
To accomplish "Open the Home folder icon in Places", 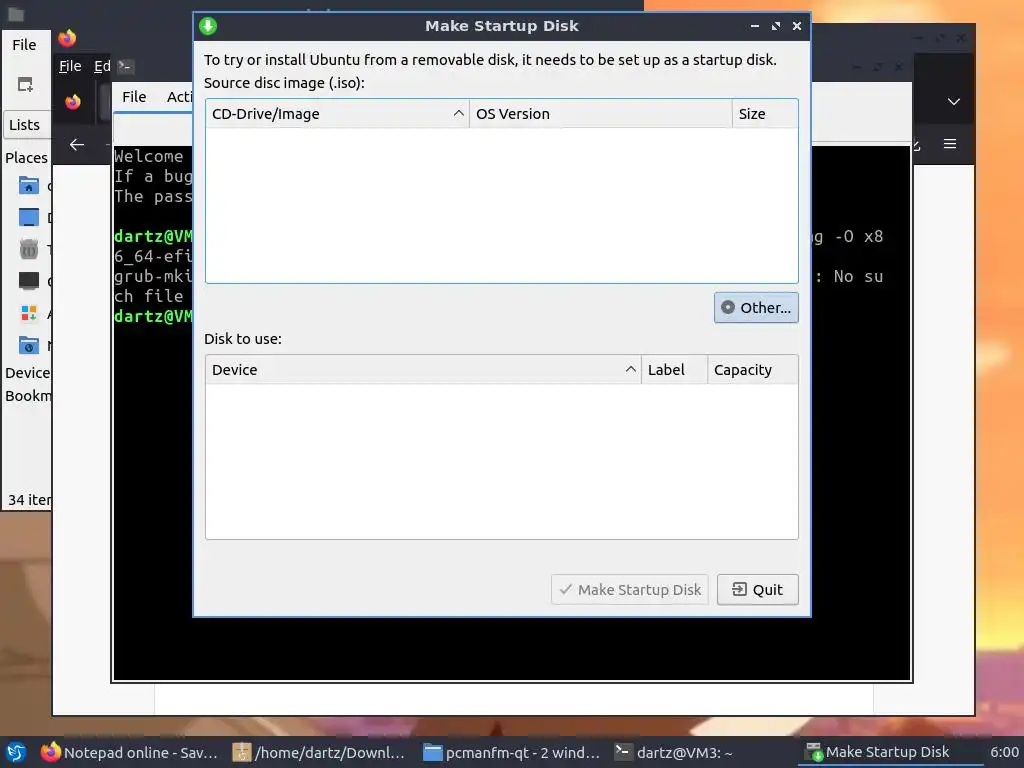I will point(29,186).
